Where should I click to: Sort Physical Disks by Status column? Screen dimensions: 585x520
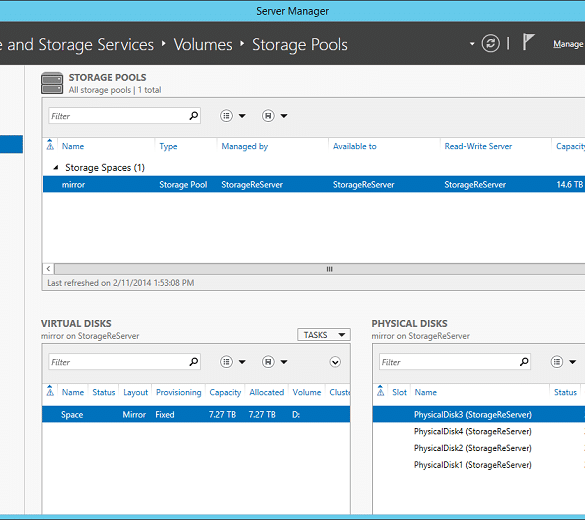coord(565,392)
